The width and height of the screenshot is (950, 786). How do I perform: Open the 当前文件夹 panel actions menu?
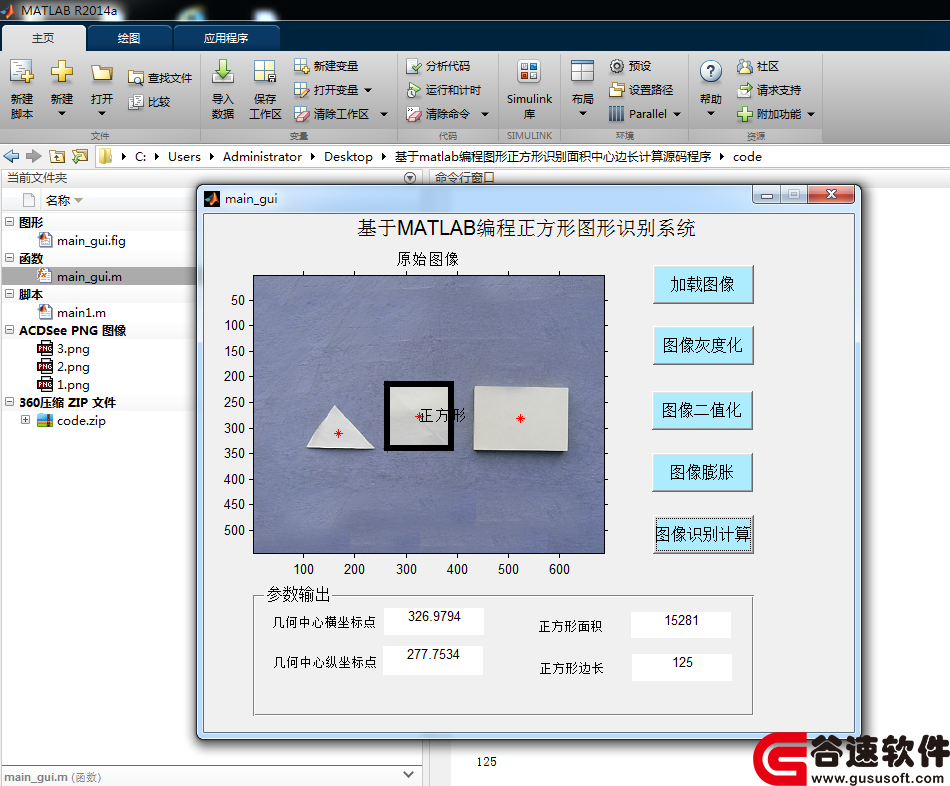click(x=410, y=178)
